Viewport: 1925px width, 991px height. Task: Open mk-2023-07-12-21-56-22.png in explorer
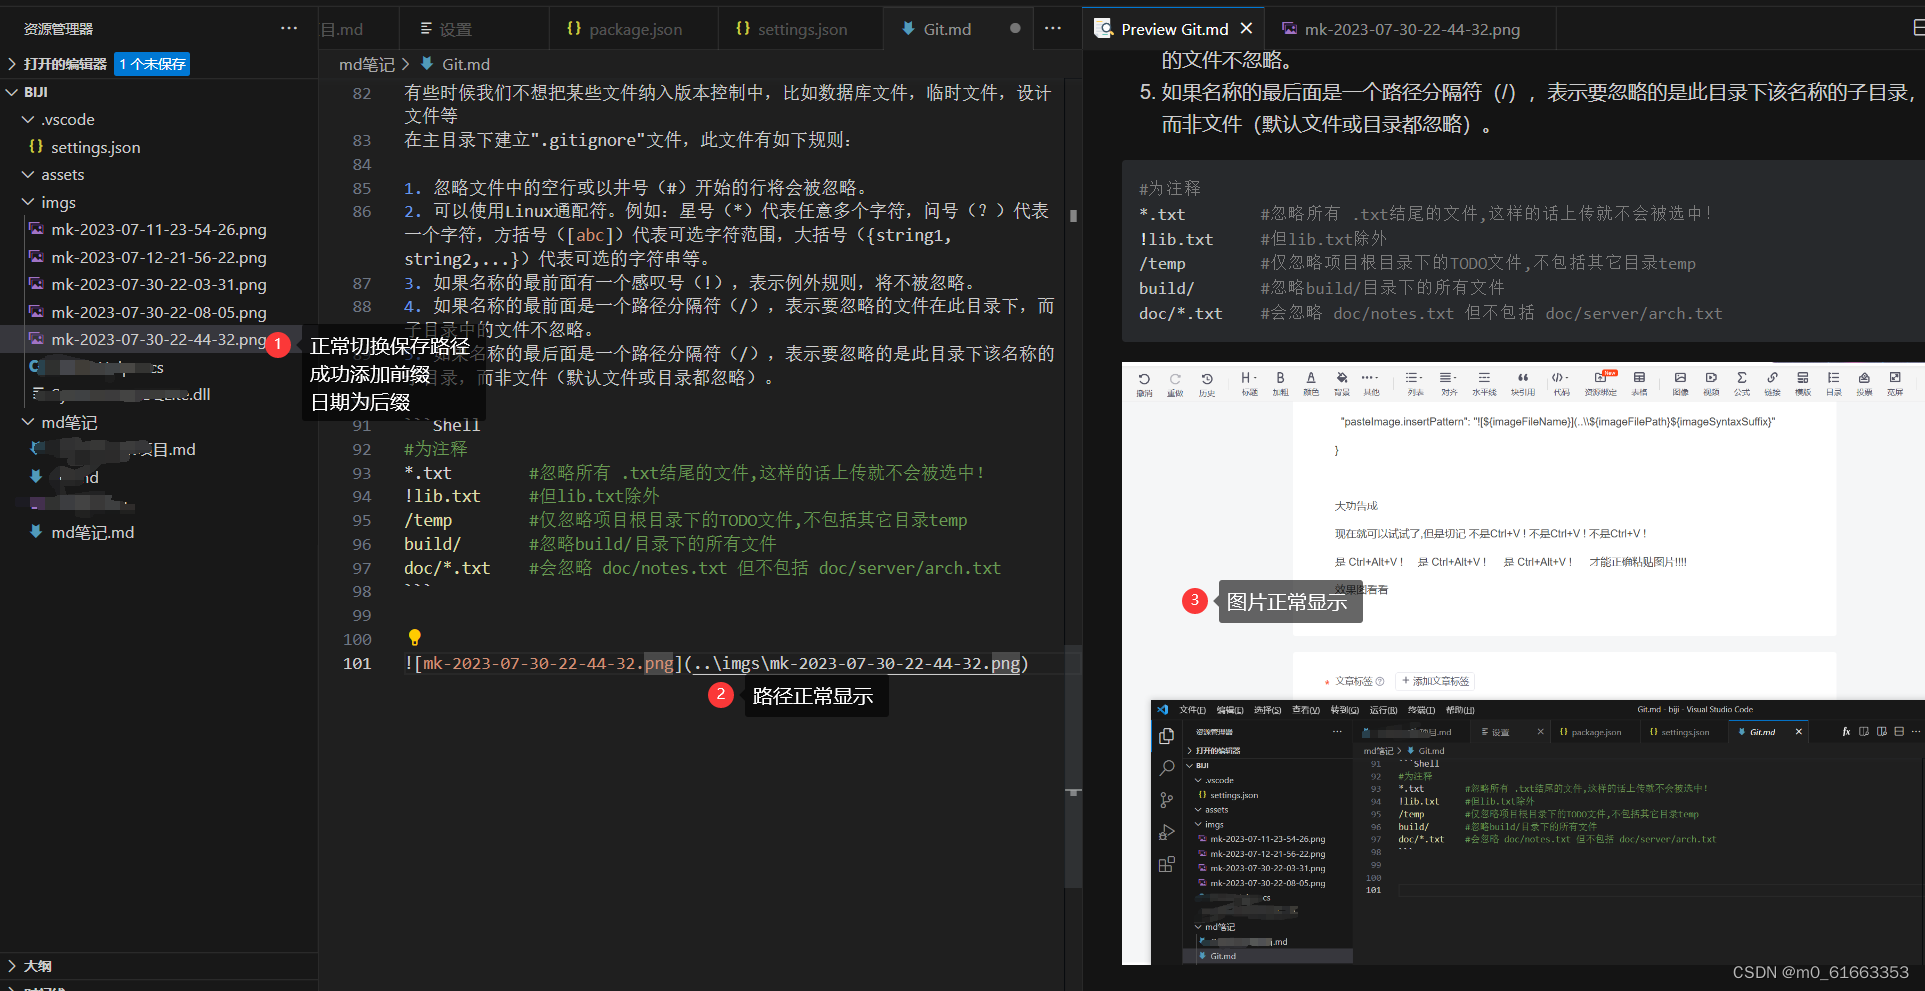click(158, 257)
